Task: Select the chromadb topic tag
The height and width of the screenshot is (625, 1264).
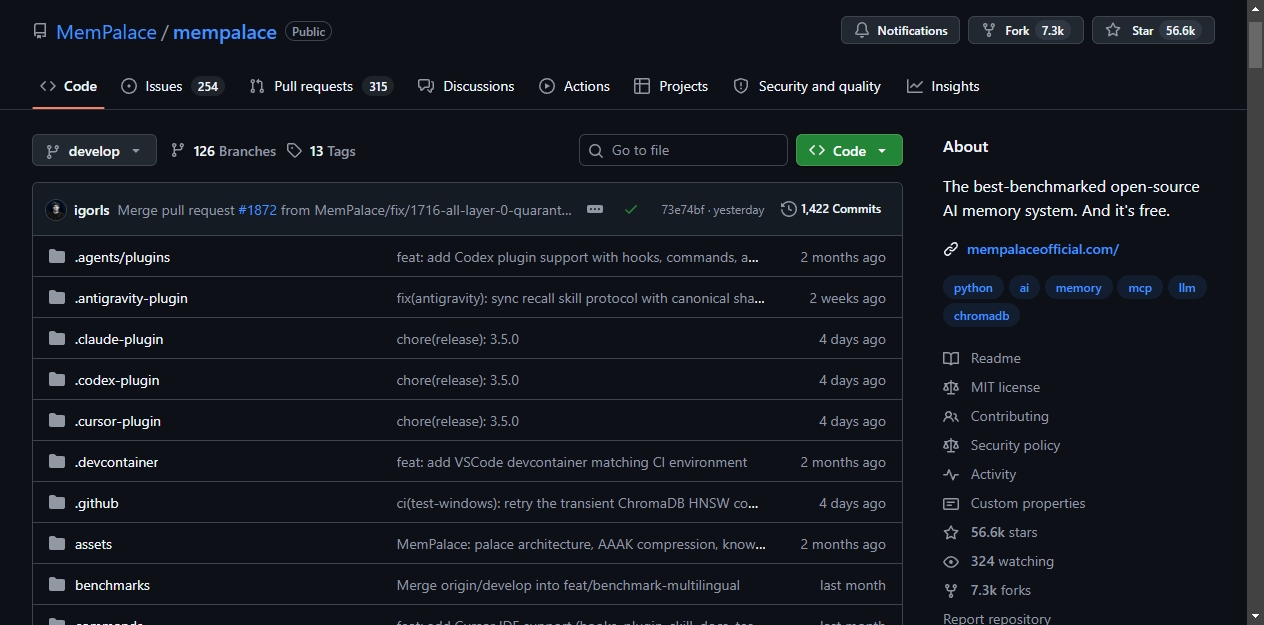Action: (x=981, y=316)
